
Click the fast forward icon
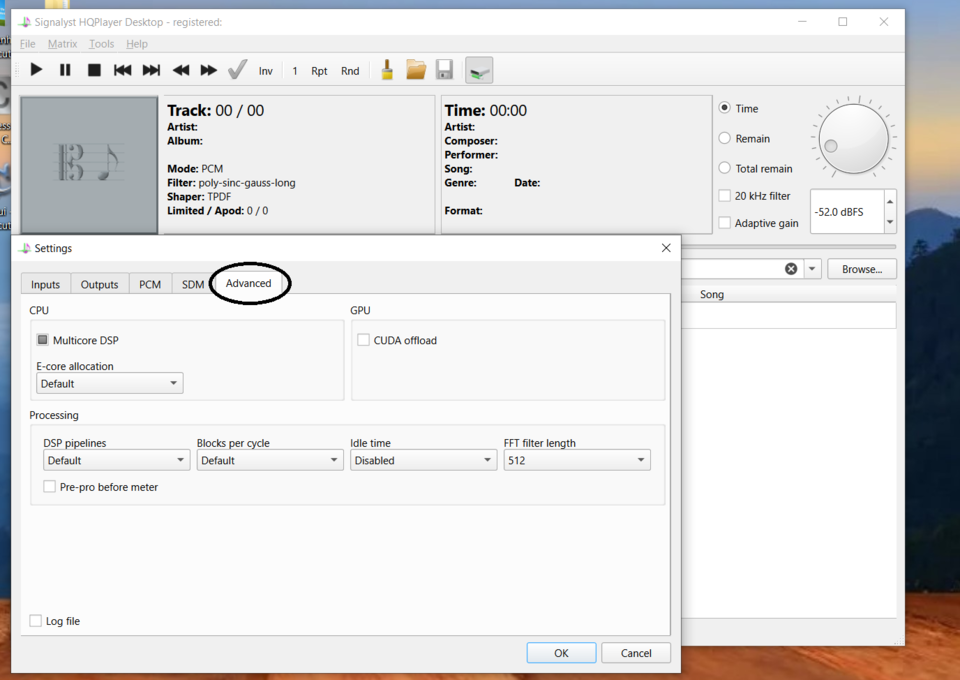209,70
